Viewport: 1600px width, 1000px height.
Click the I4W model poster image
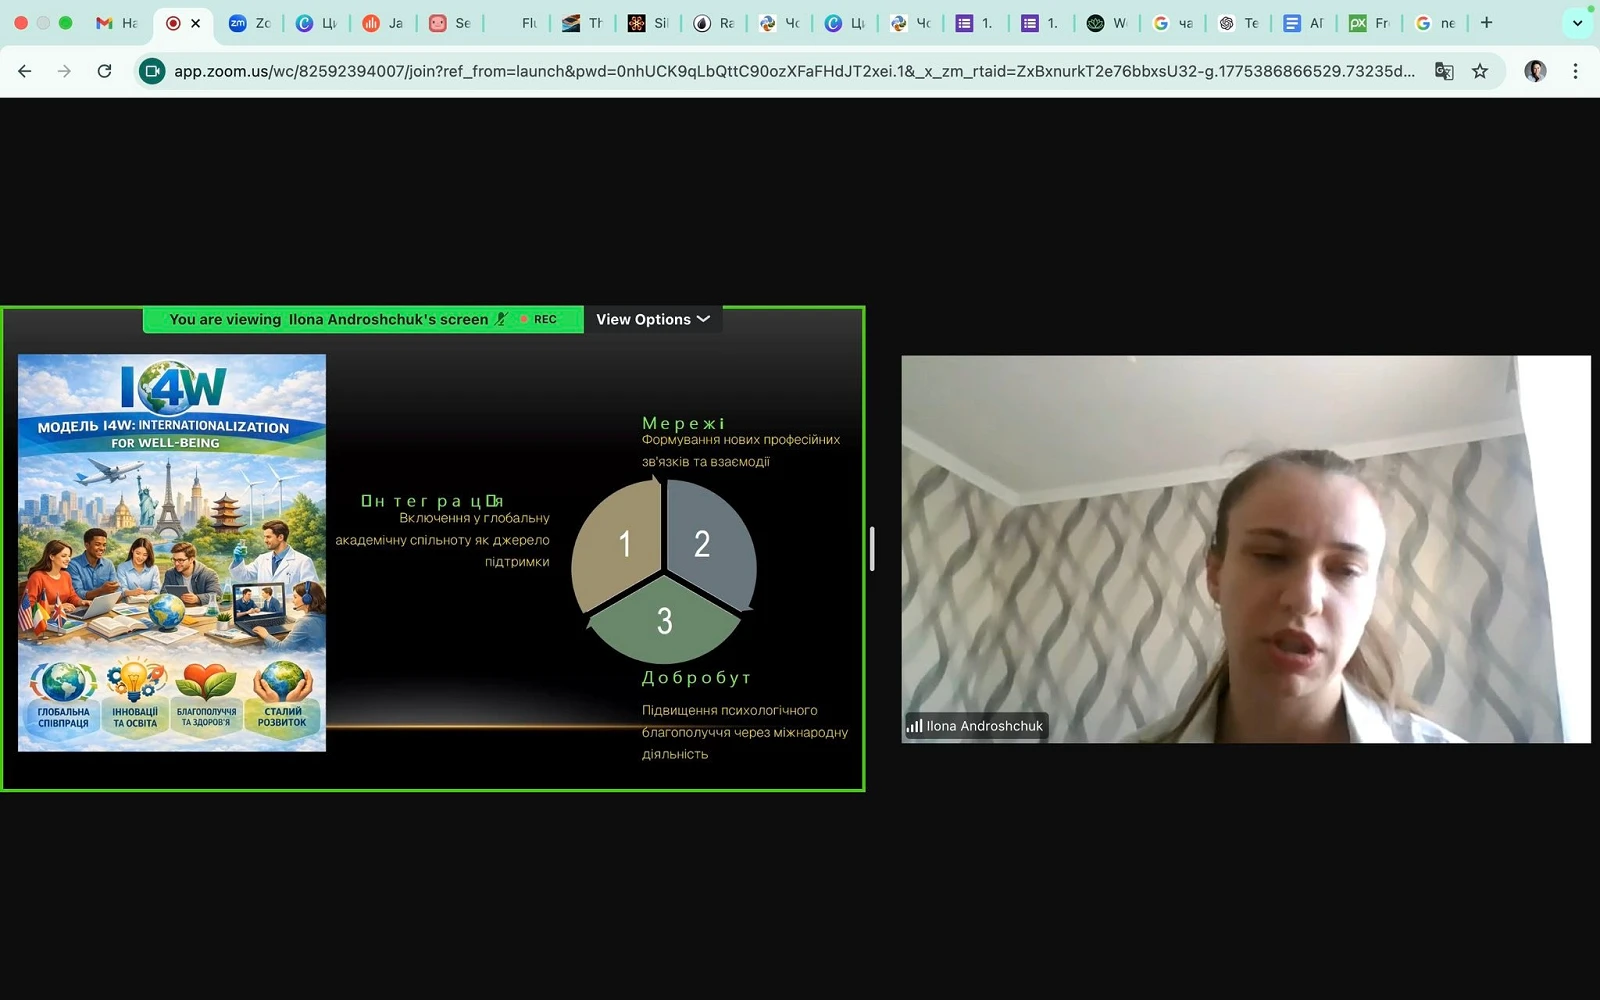172,552
